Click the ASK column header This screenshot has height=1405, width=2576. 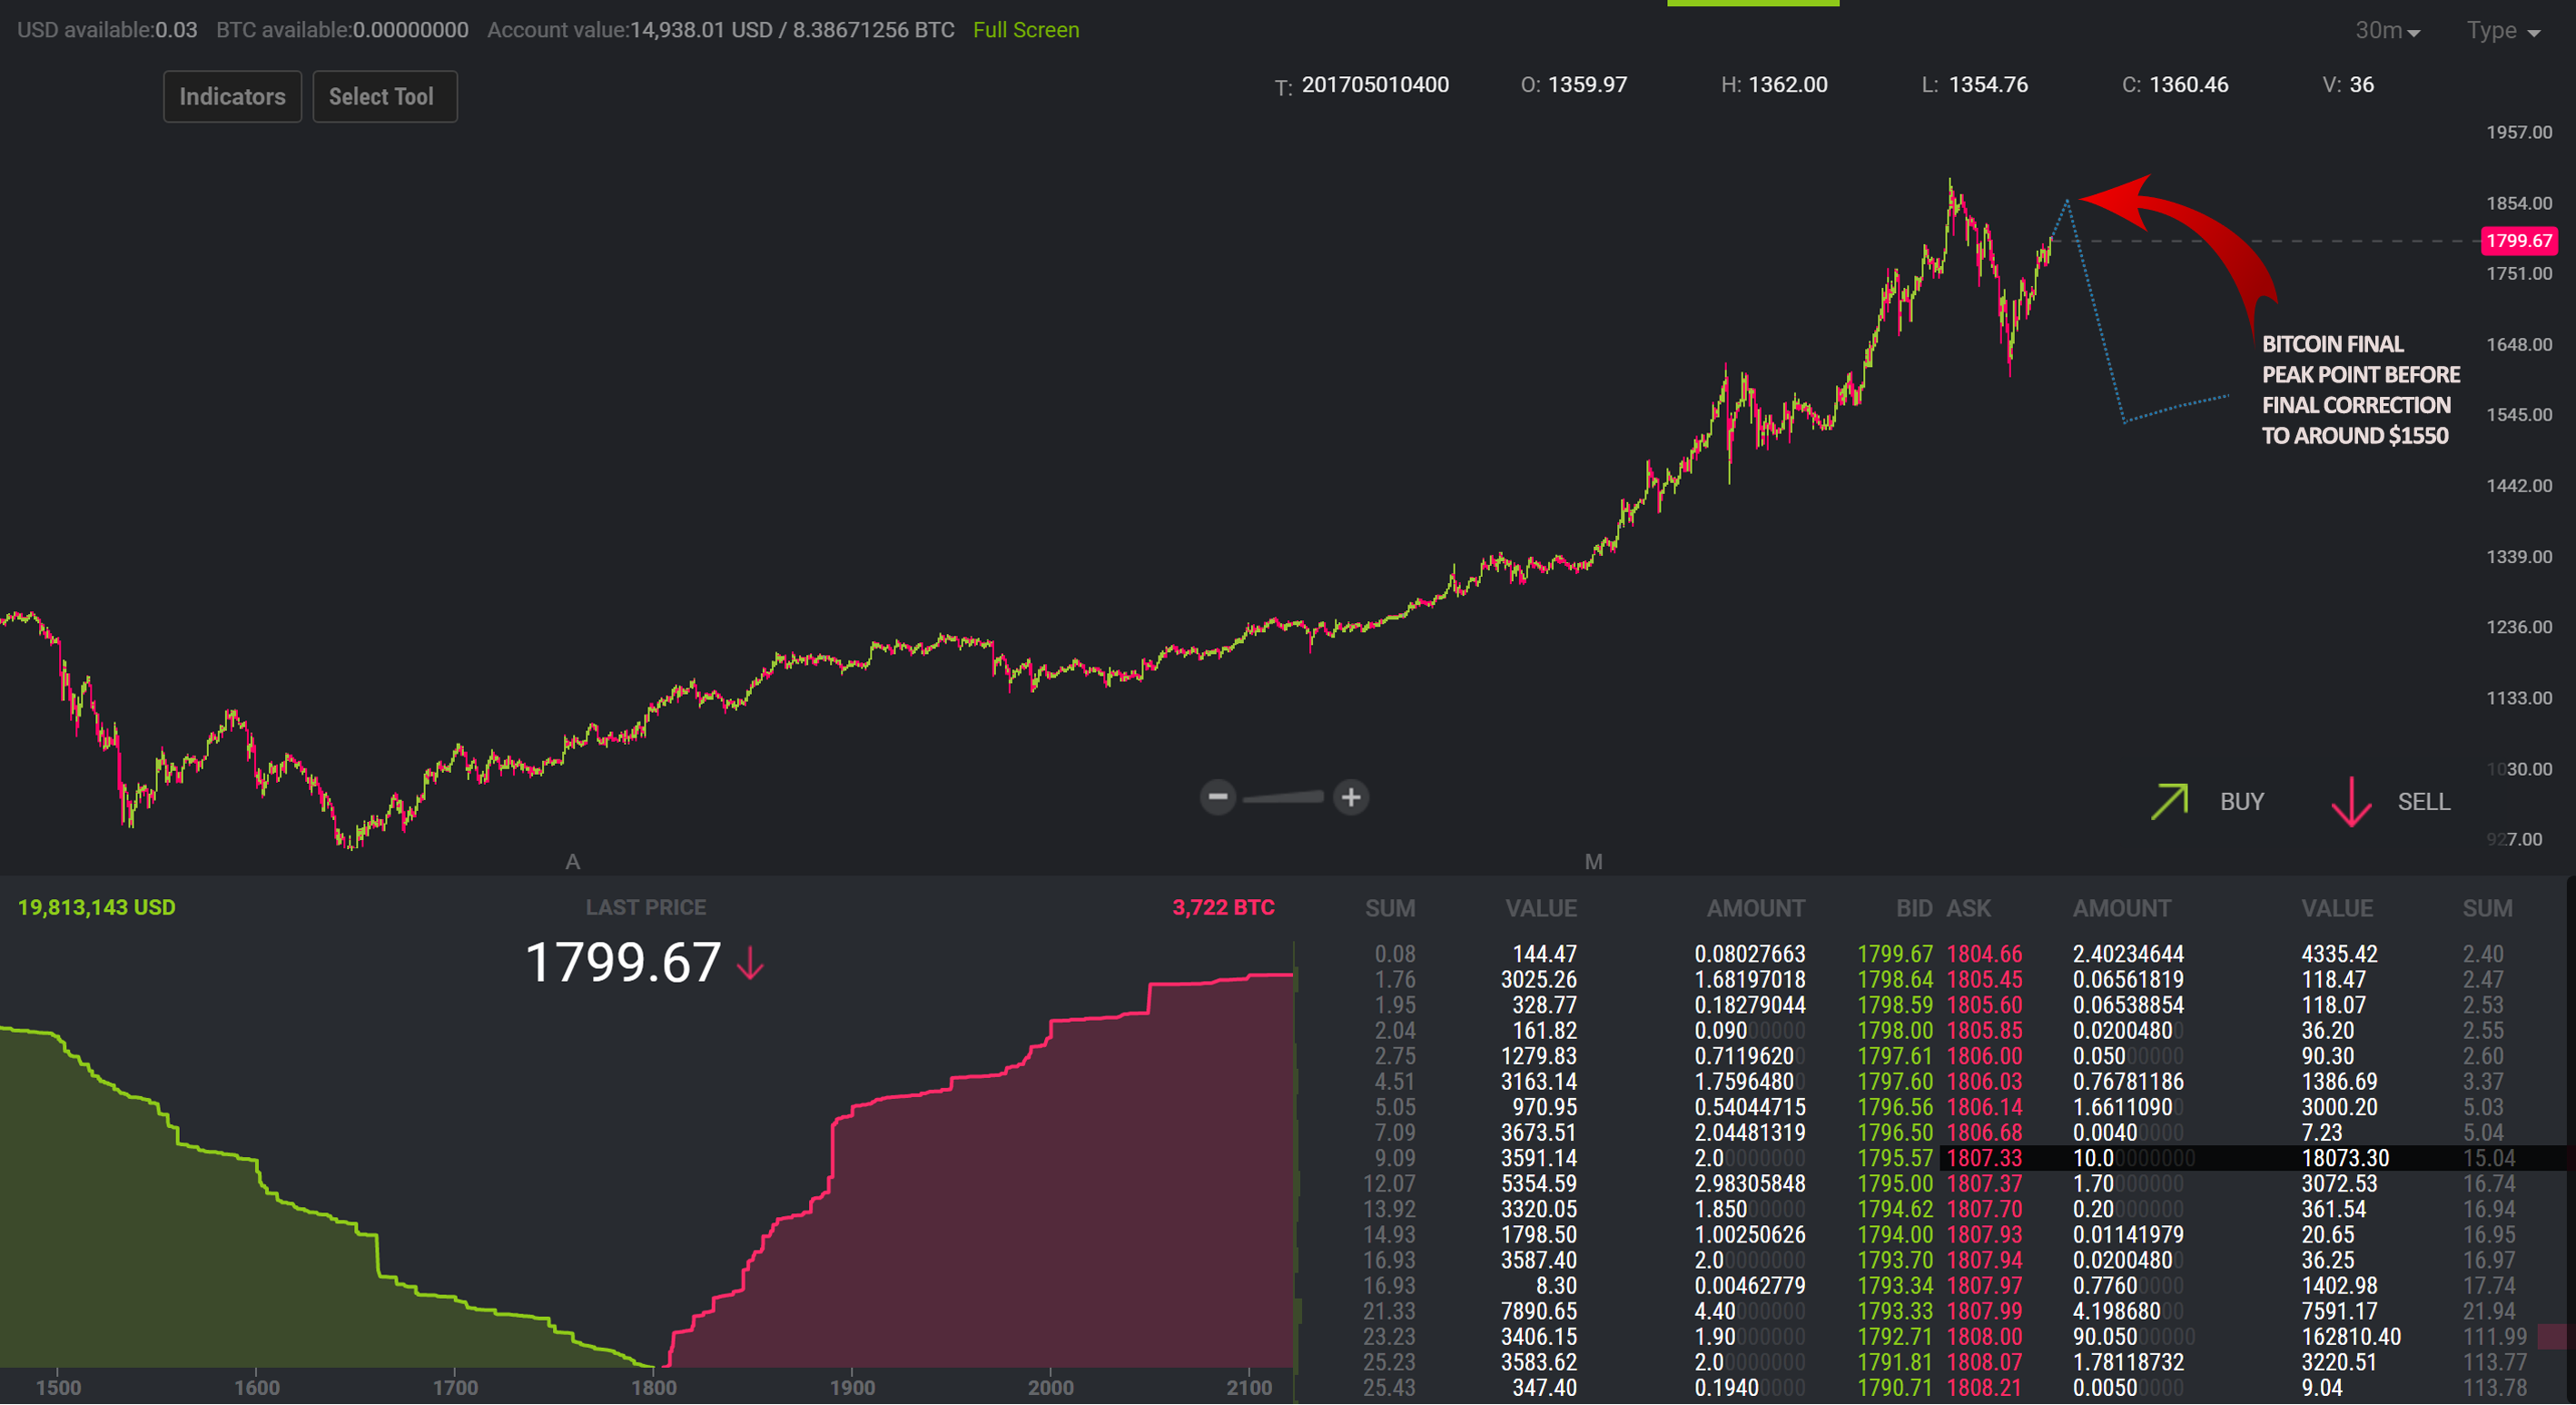click(x=1968, y=908)
